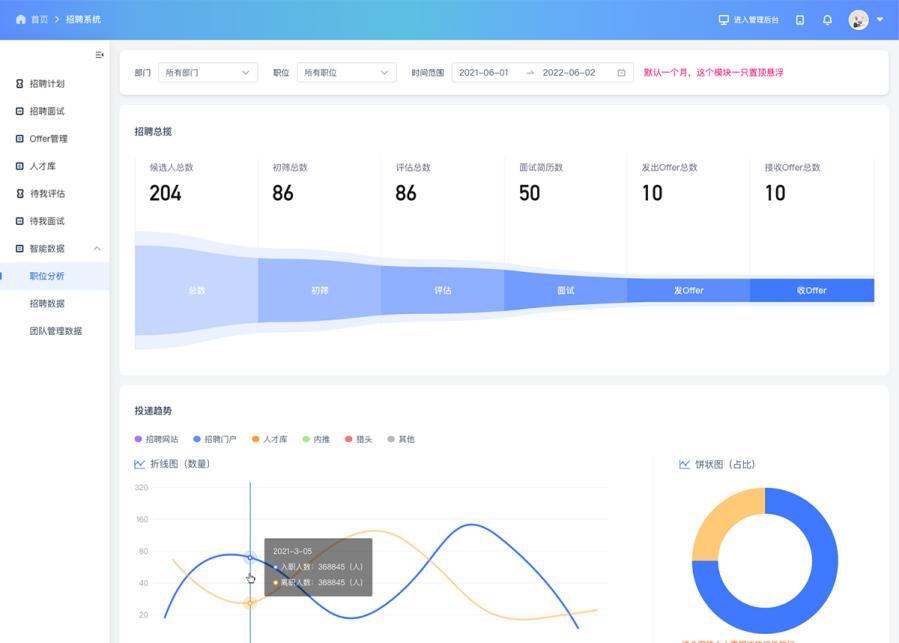Image resolution: width=899 pixels, height=643 pixels.
Task: Go to Offer管理 in the sidebar
Action: [x=48, y=139]
